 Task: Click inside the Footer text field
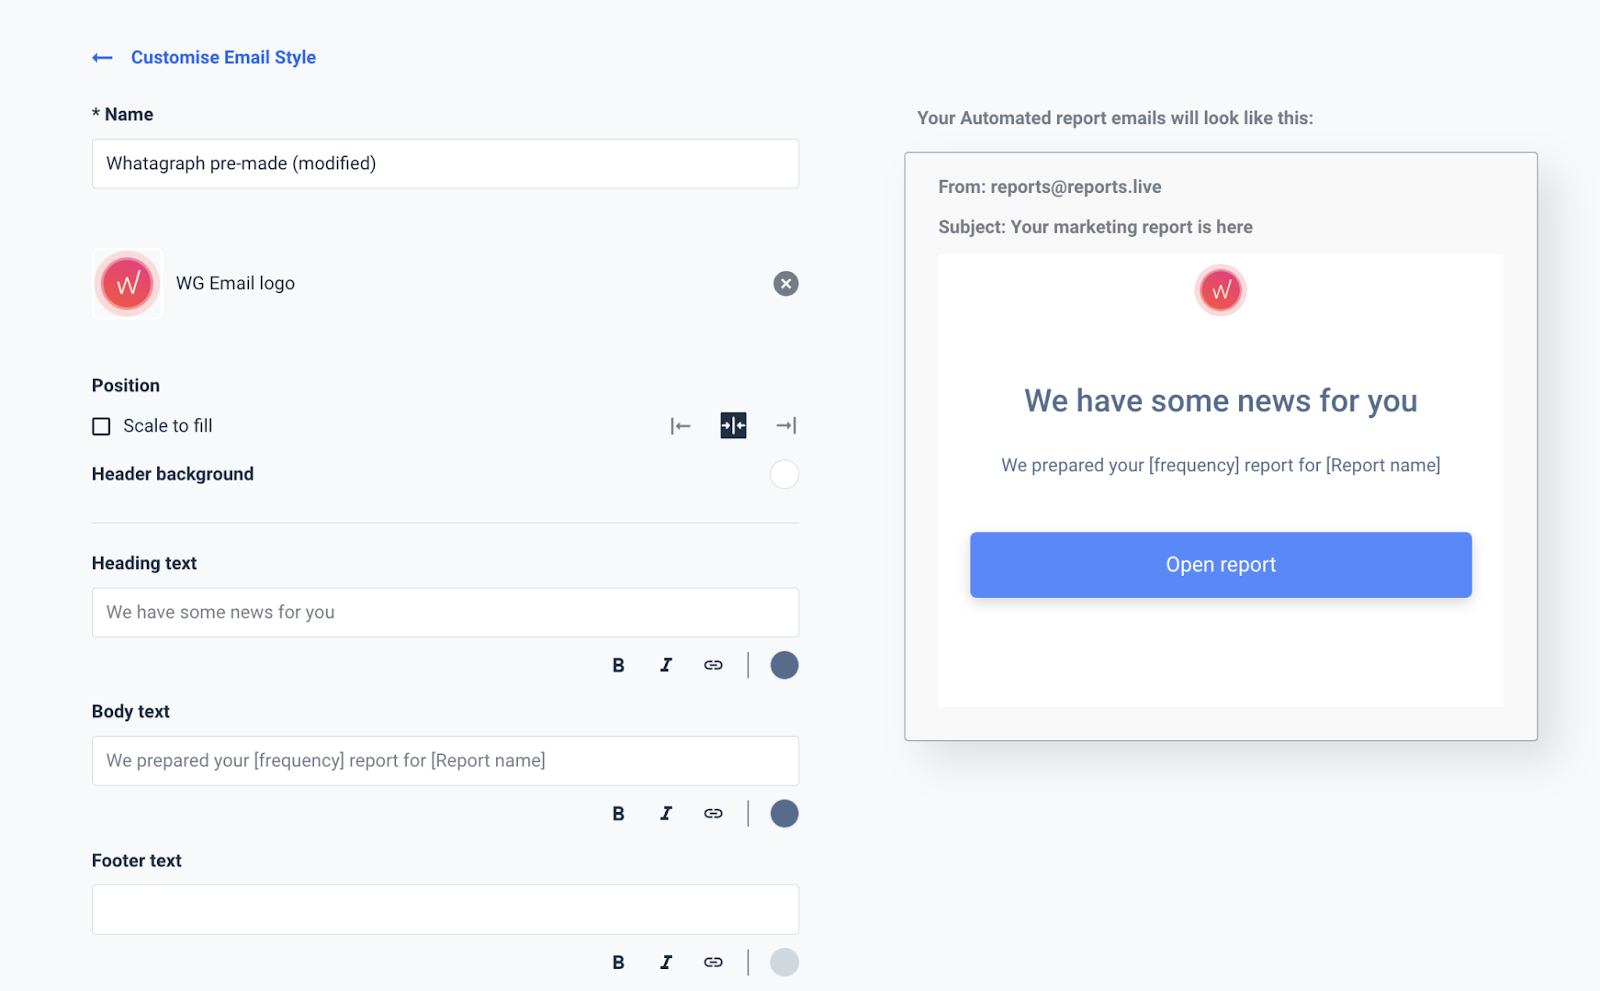click(445, 909)
